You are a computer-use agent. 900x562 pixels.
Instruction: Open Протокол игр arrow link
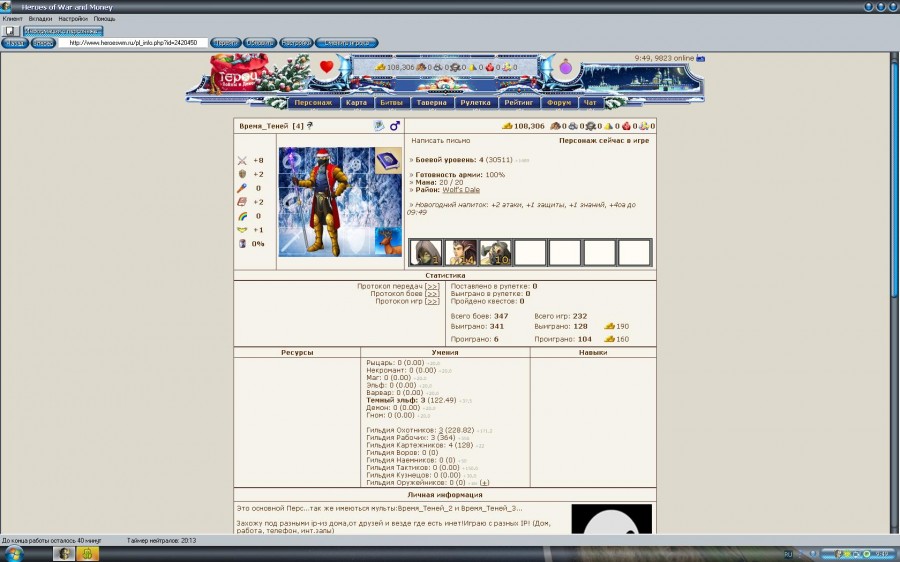432,301
